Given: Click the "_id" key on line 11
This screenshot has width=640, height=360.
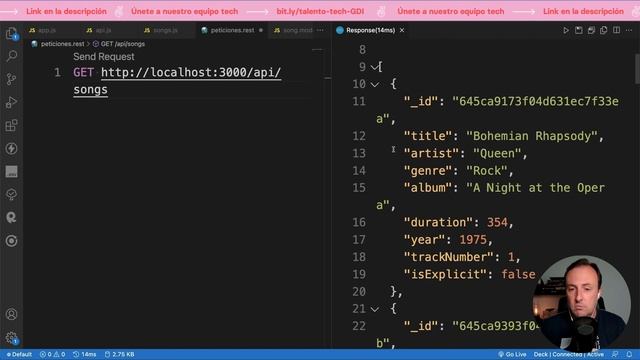Looking at the screenshot, I should tap(421, 101).
